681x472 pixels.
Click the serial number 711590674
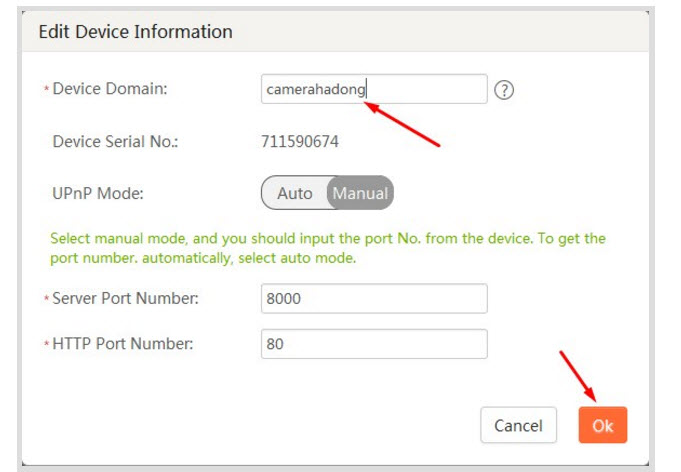(x=300, y=142)
